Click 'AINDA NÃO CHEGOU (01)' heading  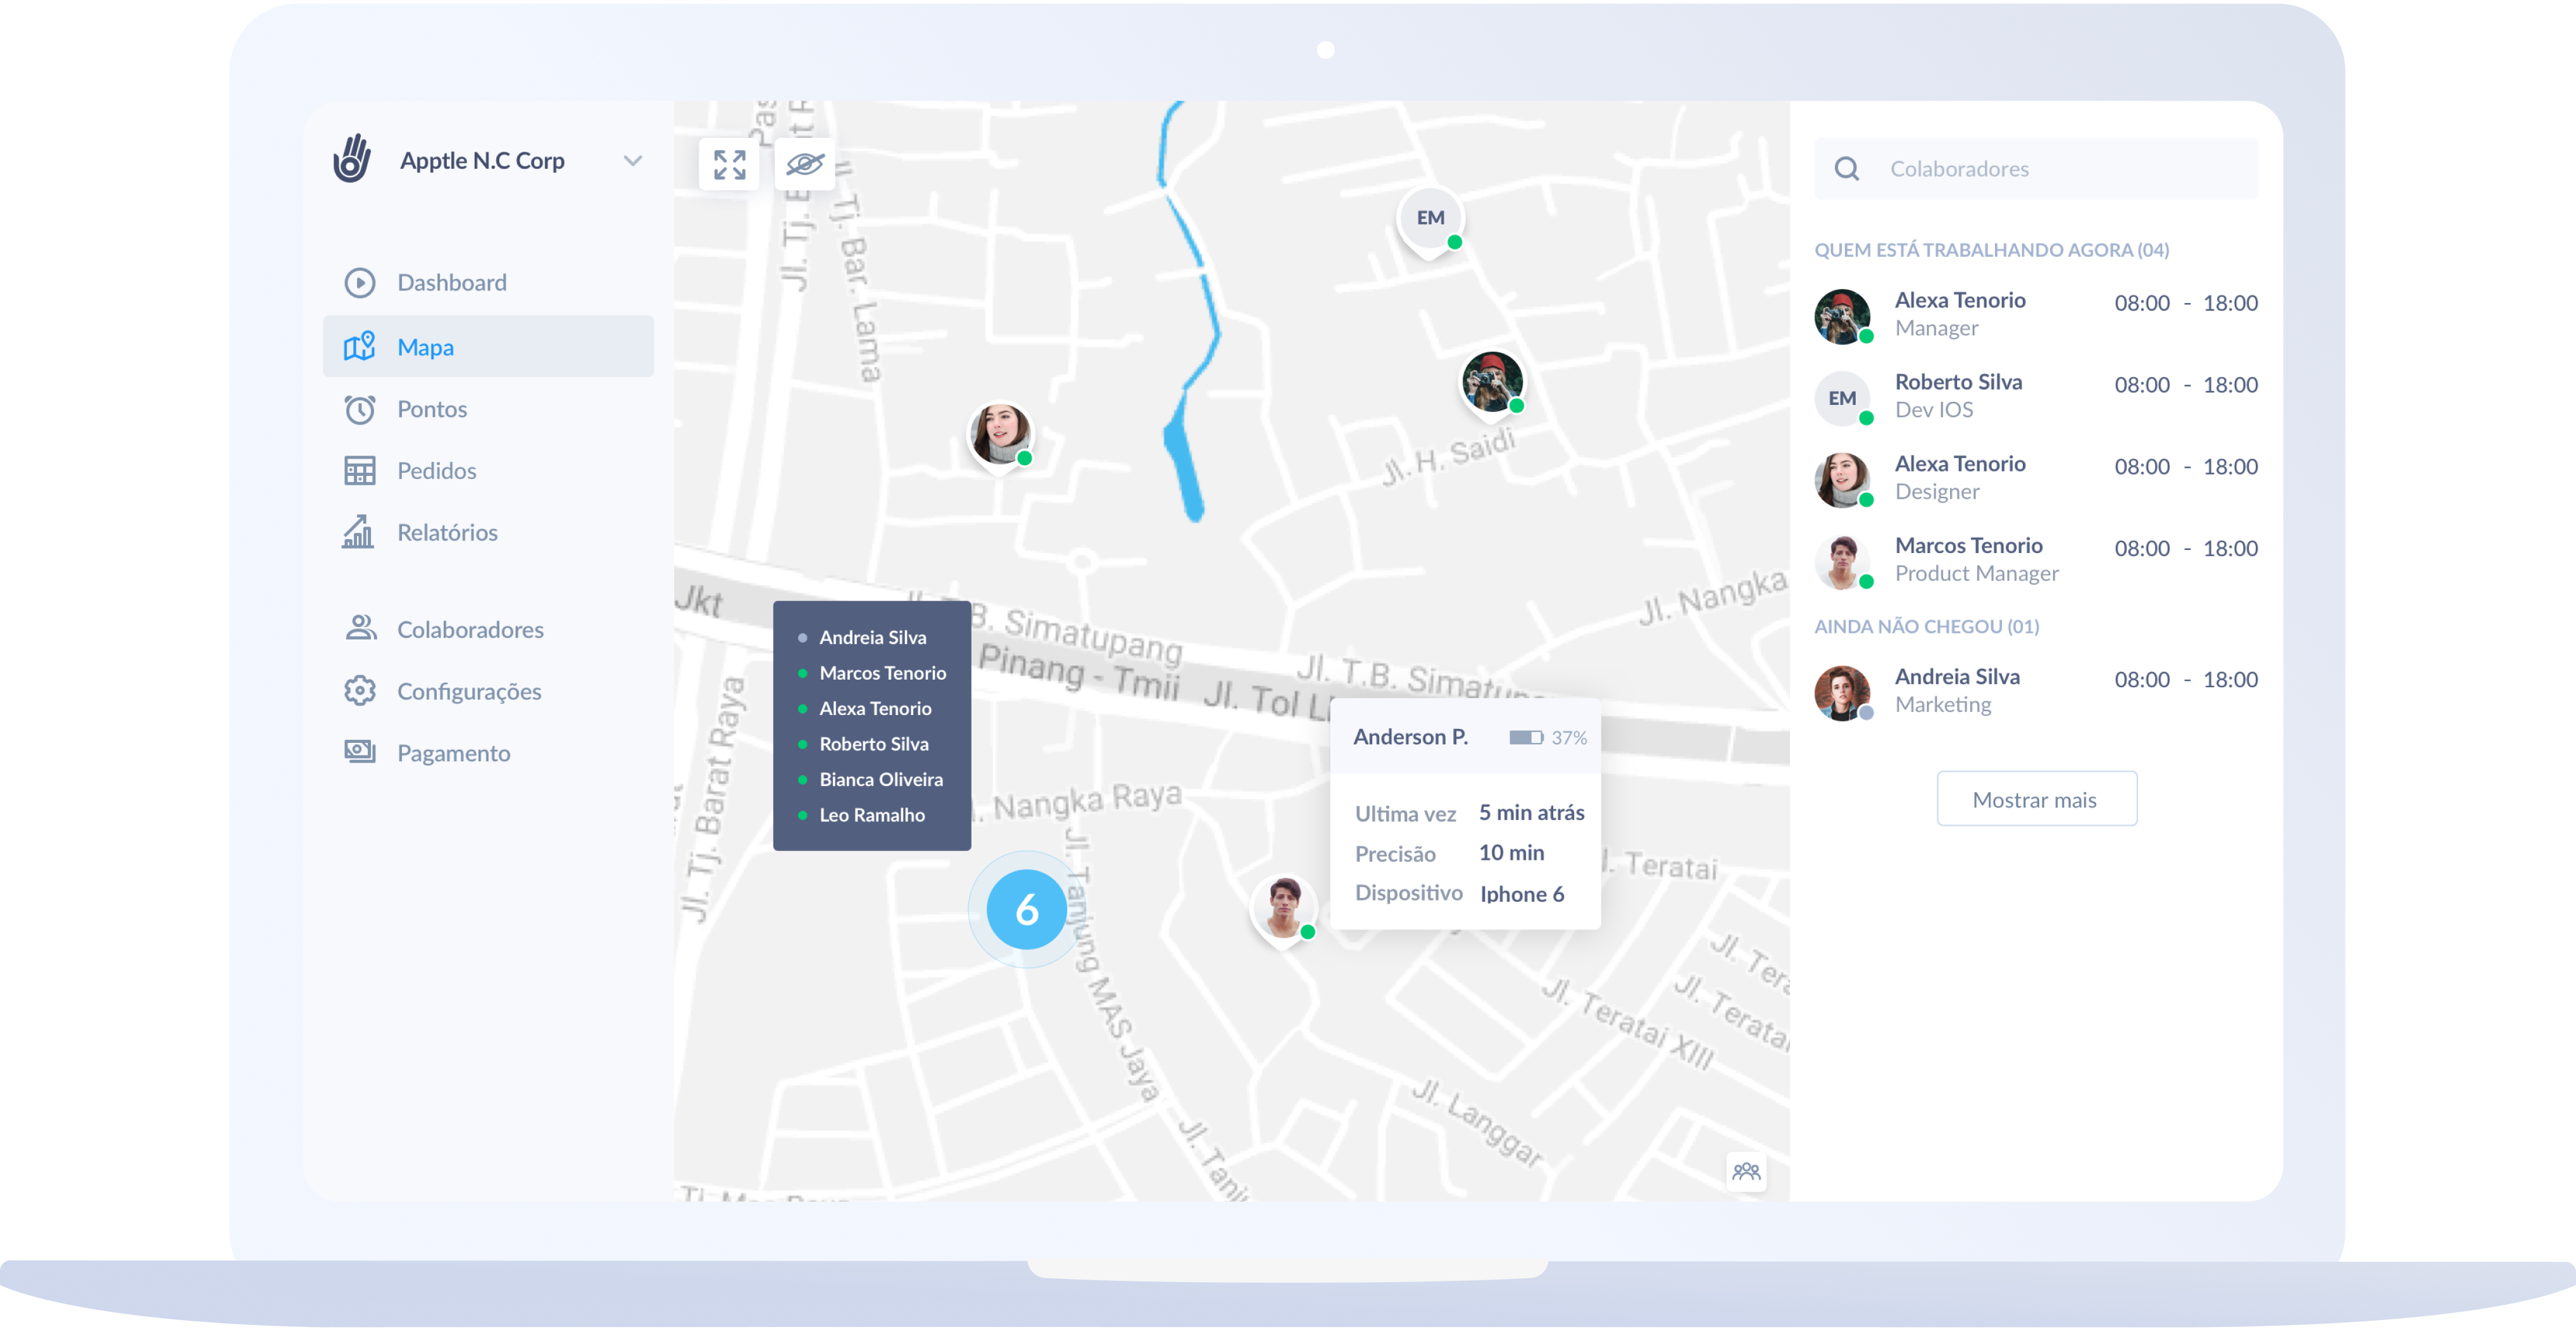(1927, 627)
